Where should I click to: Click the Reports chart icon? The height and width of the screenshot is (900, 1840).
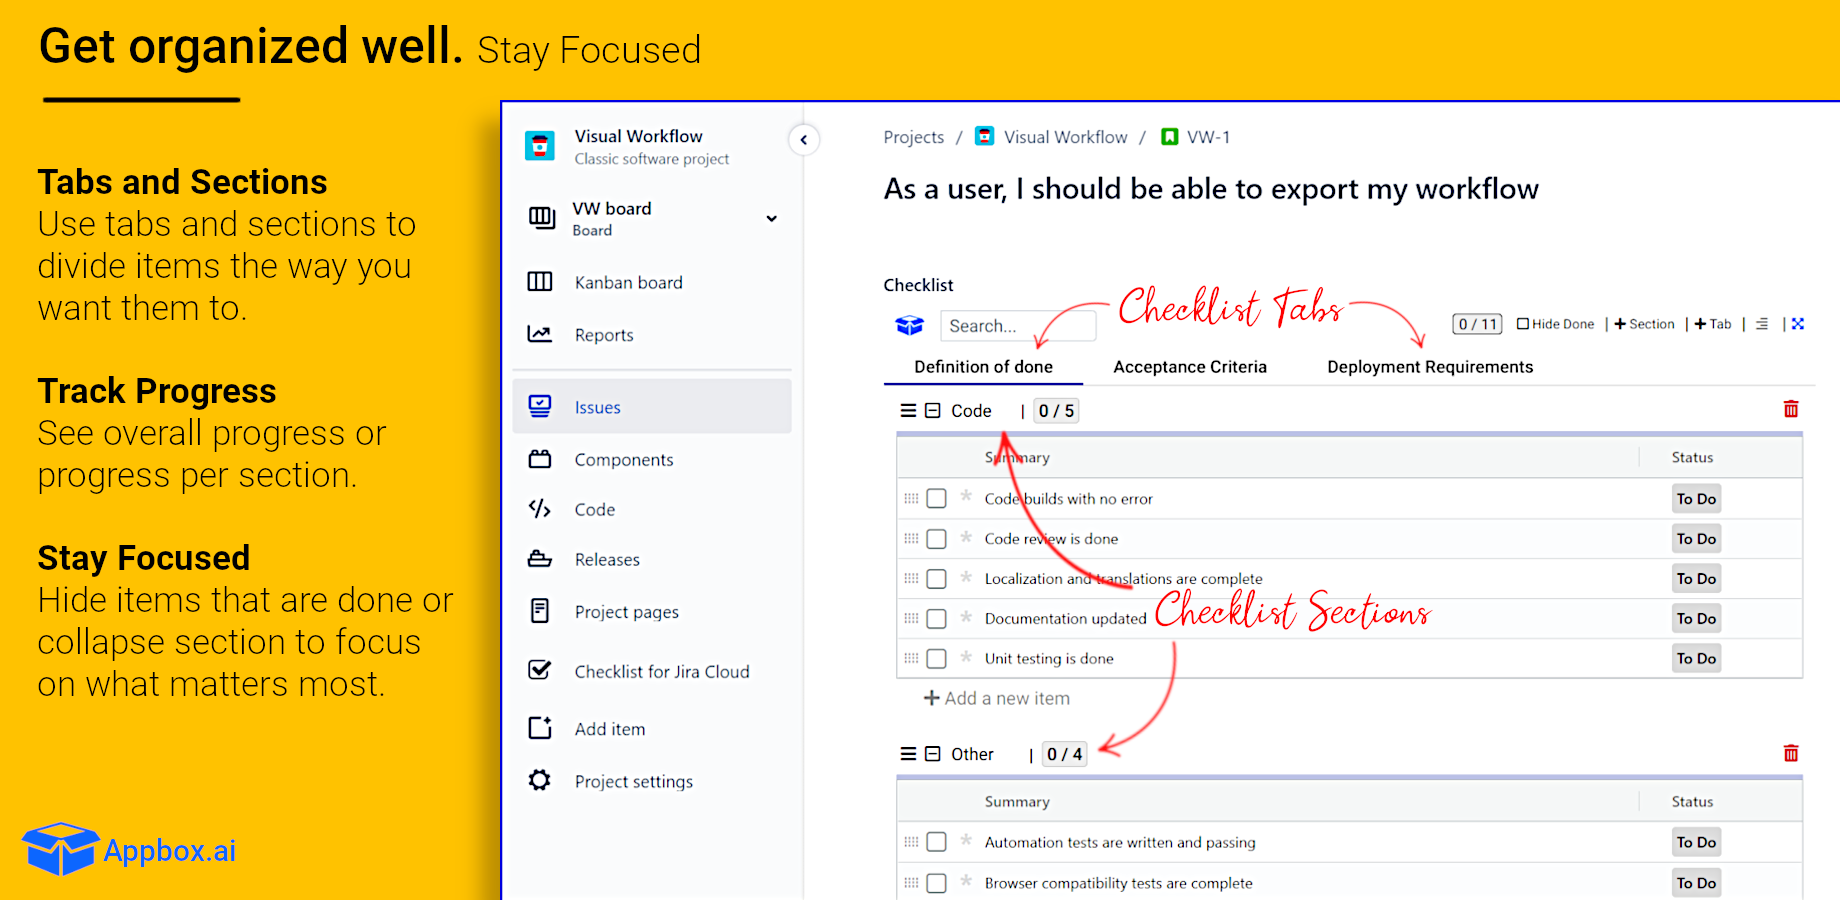point(540,334)
